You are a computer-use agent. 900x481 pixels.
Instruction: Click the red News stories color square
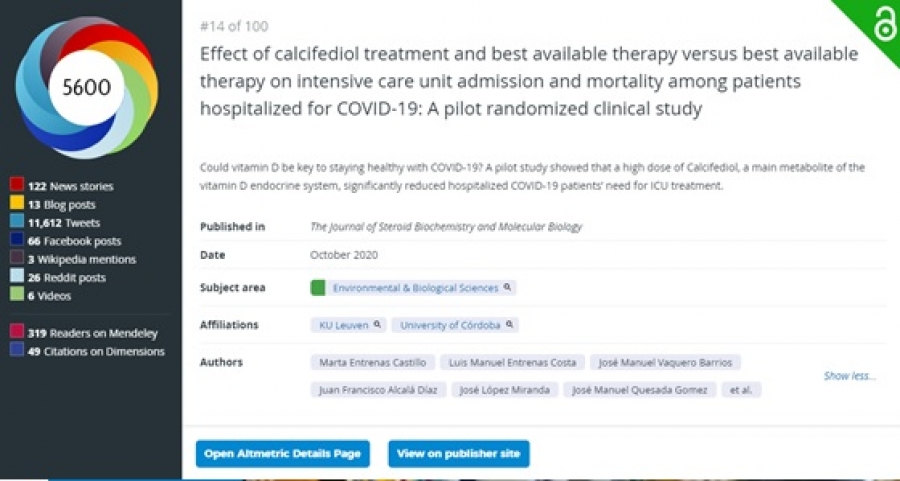pos(17,185)
